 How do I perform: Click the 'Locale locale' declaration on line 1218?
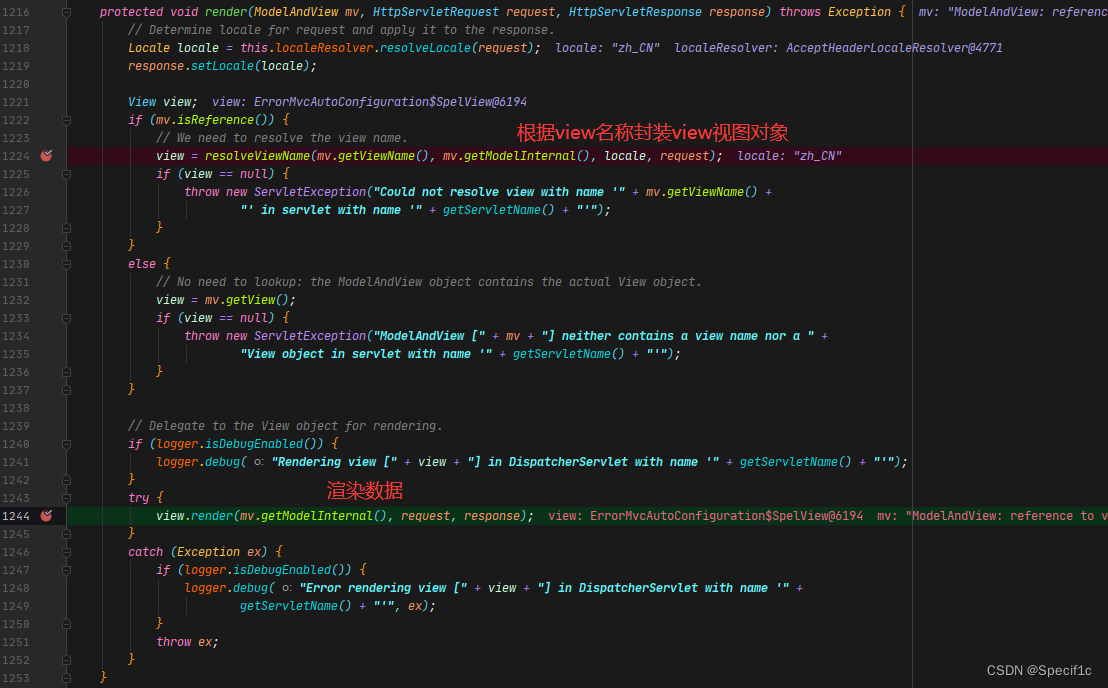173,48
